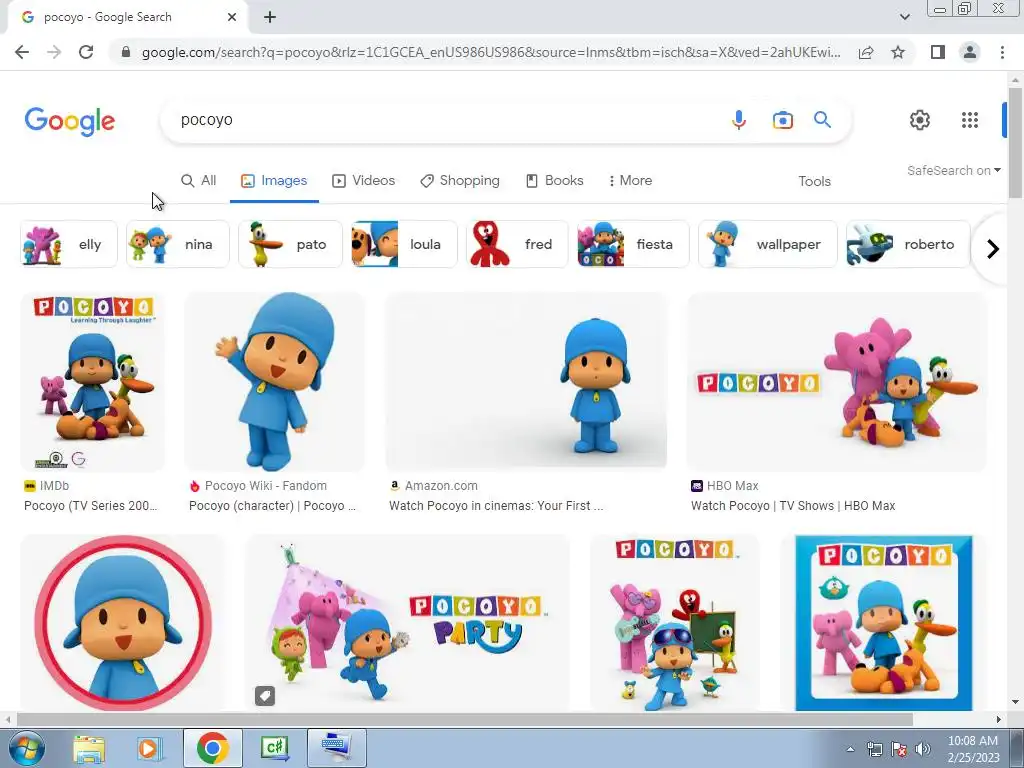Filter images by the elly chip

click(69, 244)
